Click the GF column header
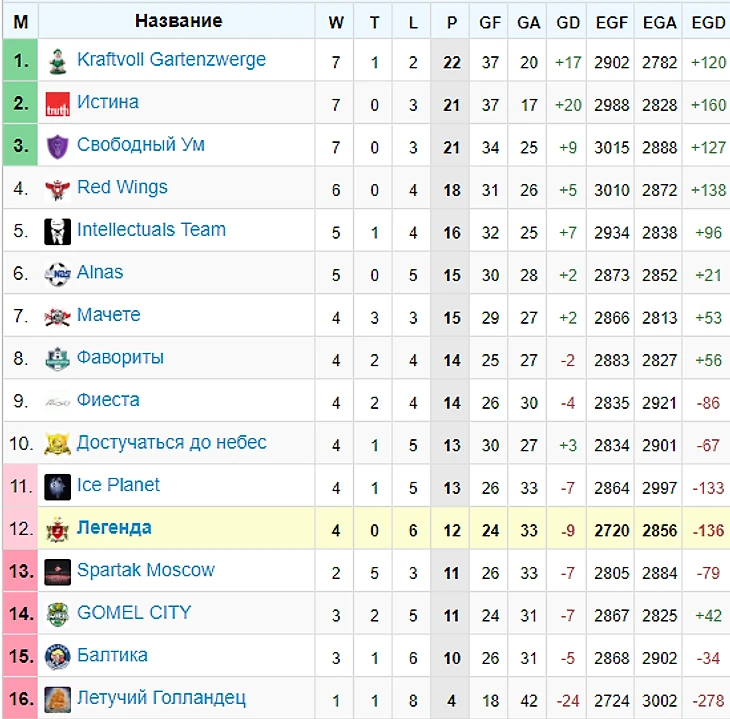The height and width of the screenshot is (719, 730). pyautogui.click(x=490, y=22)
